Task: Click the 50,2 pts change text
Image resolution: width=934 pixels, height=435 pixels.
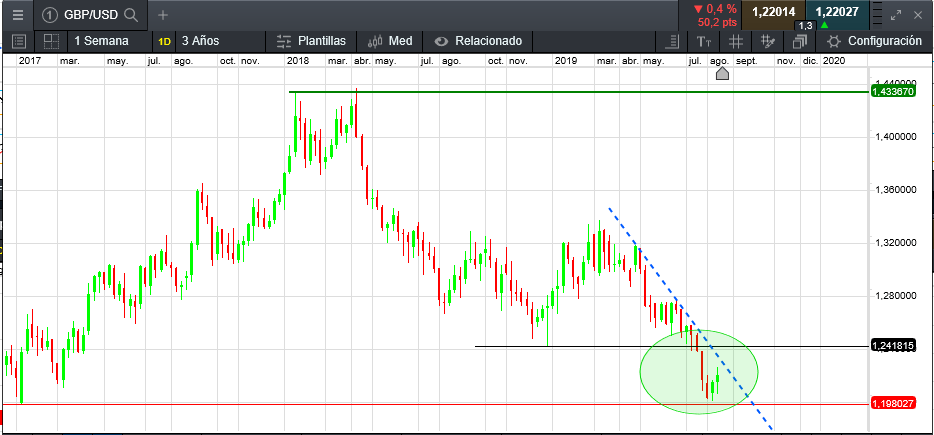Action: click(x=717, y=23)
